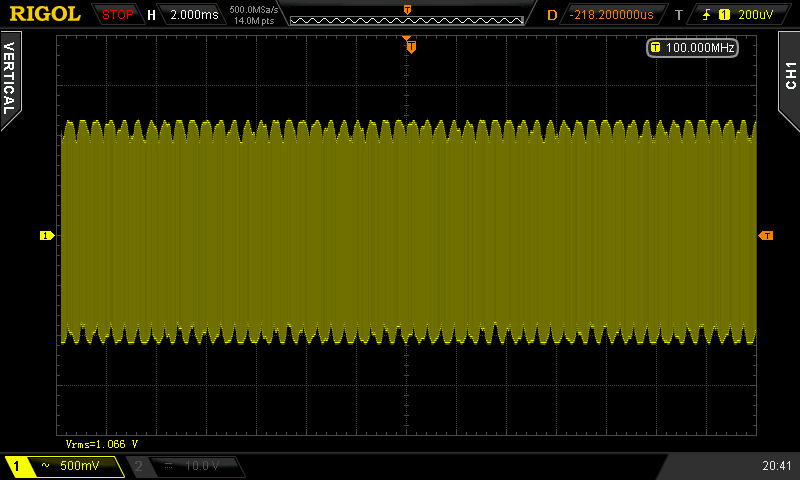Click the 500mV channel 1 scale label
Image resolution: width=800 pixels, height=480 pixels.
point(80,465)
